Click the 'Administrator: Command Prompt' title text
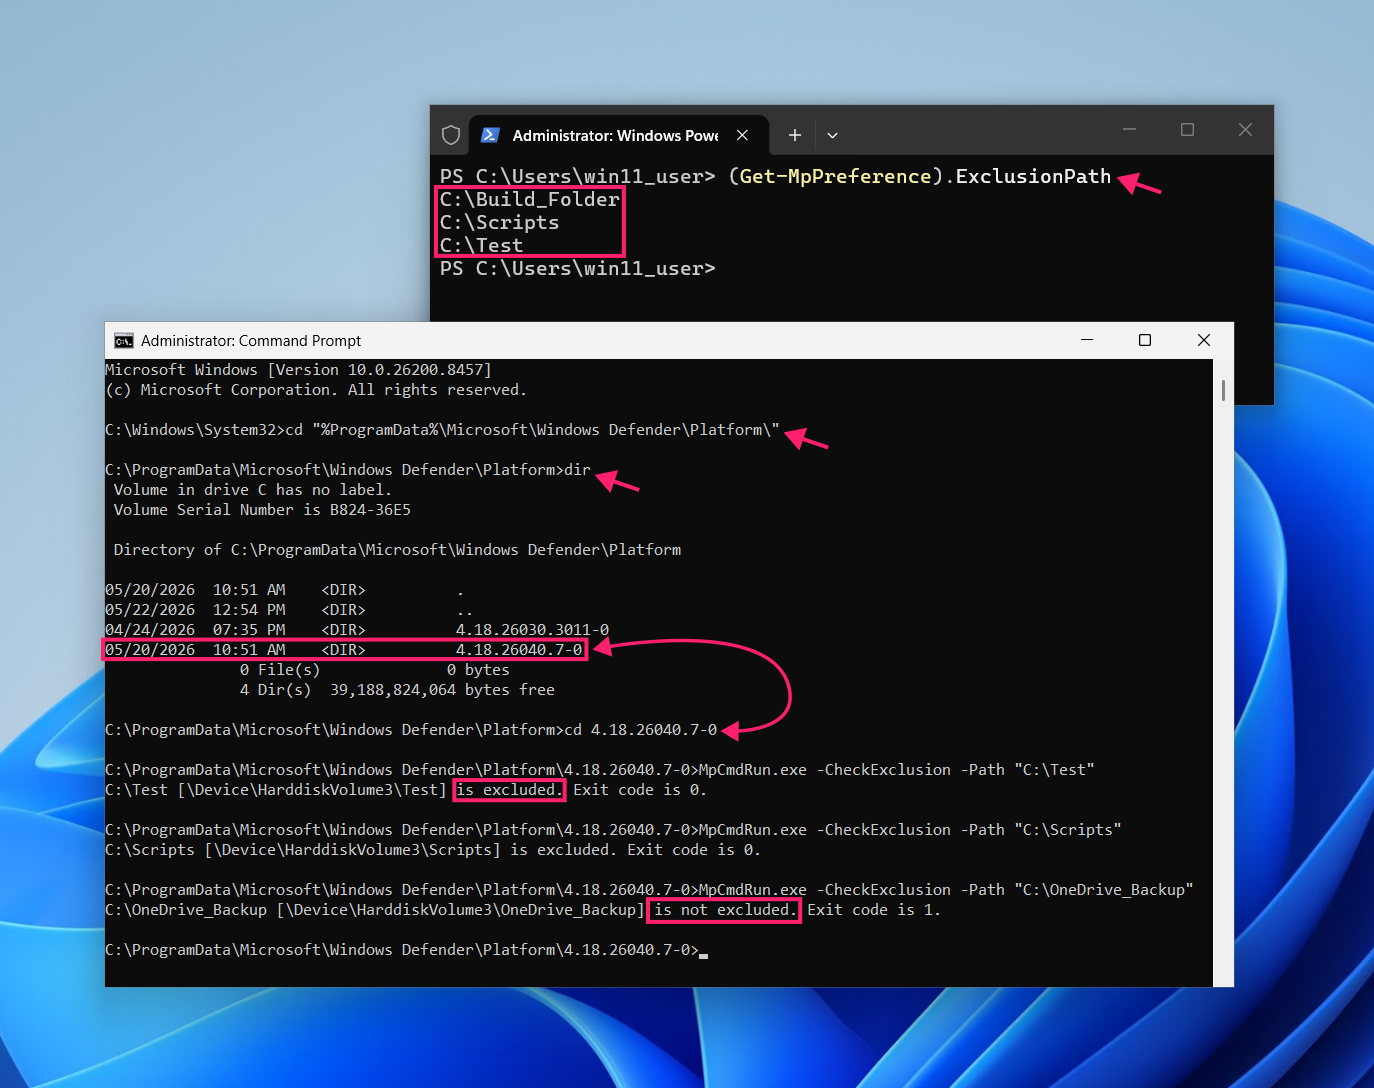 [x=251, y=341]
